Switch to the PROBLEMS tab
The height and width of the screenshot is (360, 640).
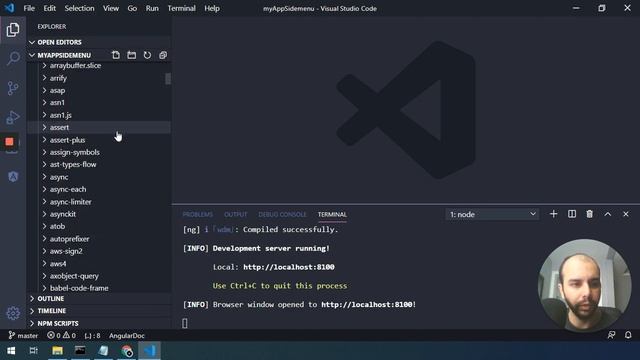click(198, 214)
